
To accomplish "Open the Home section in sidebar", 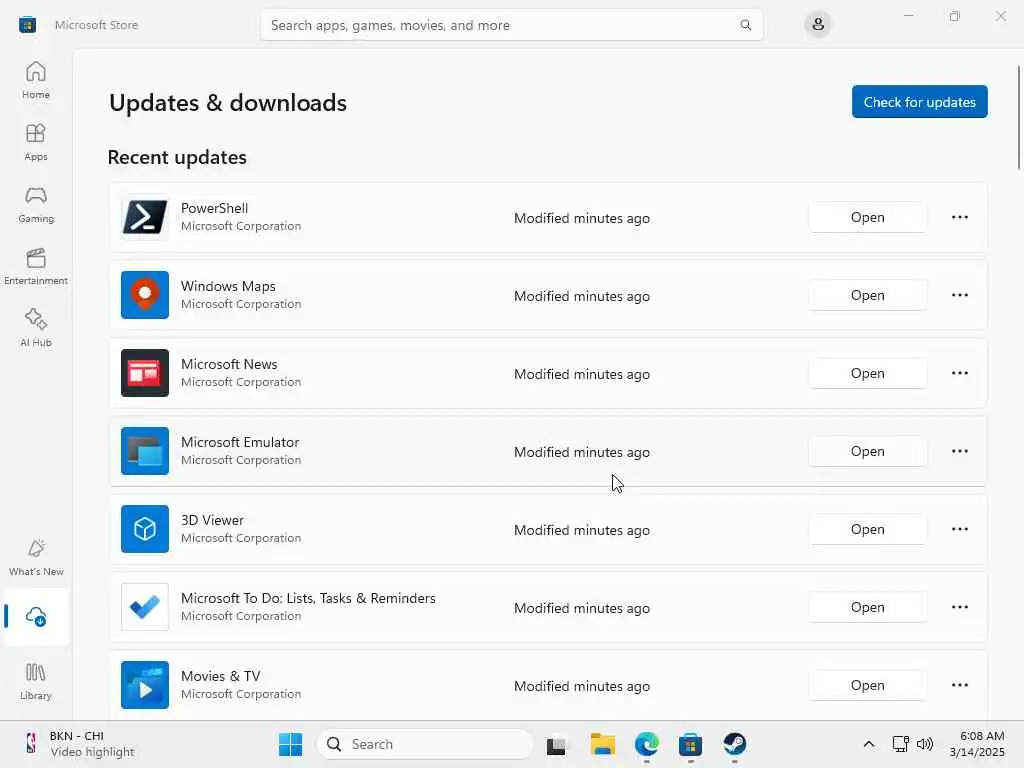I will coord(36,80).
